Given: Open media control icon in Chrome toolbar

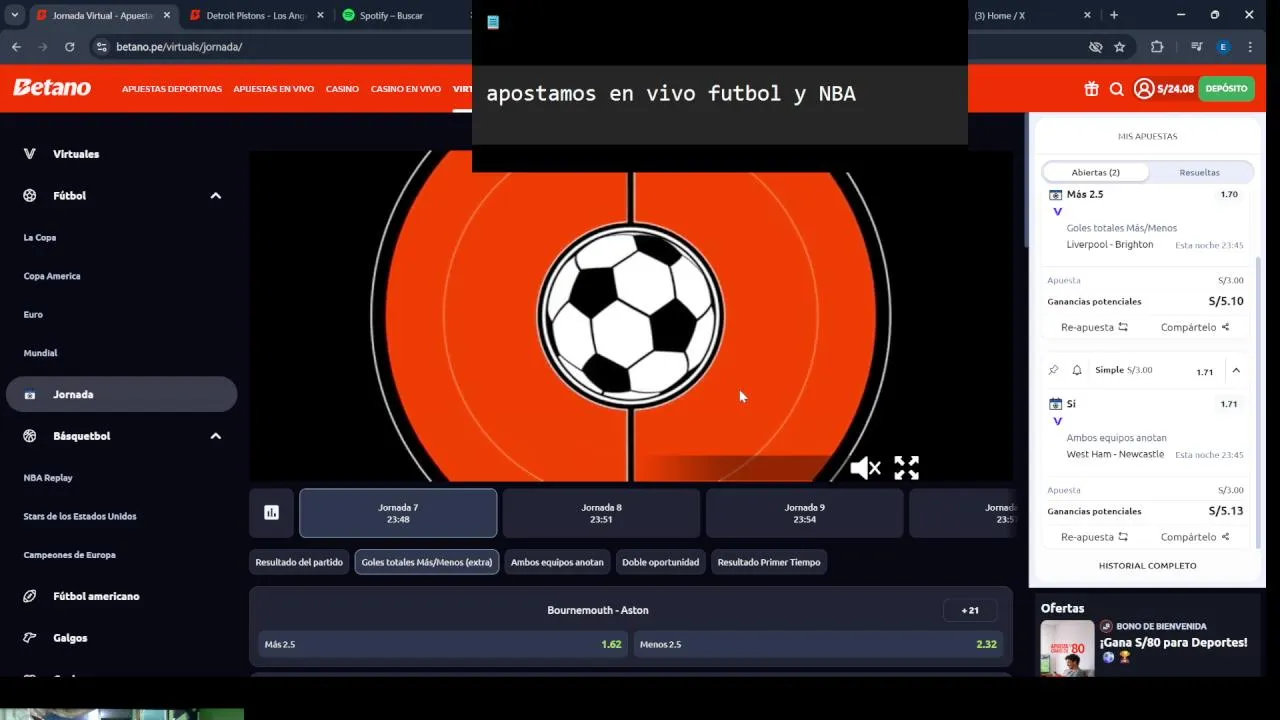Looking at the screenshot, I should point(1196,47).
